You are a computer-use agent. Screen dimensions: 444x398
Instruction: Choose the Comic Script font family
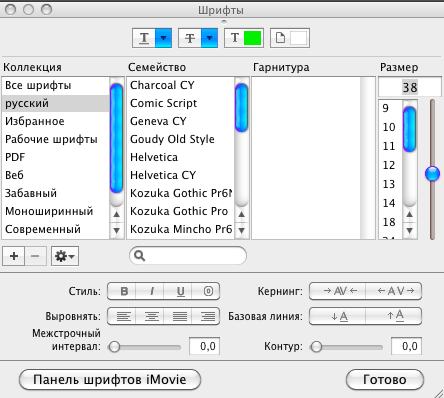[181, 103]
